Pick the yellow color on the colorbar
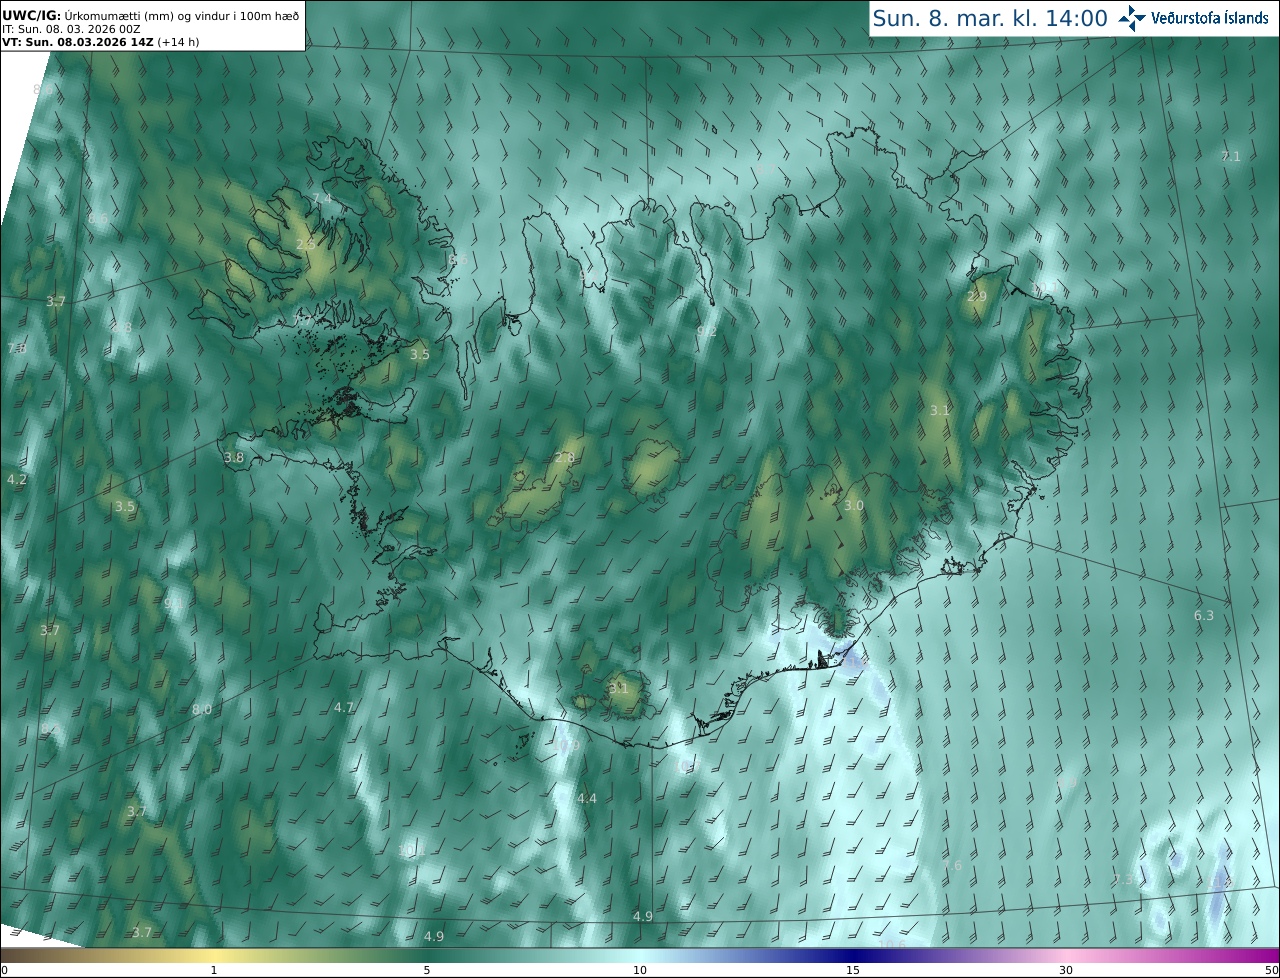The height and width of the screenshot is (978, 1280). (213, 955)
